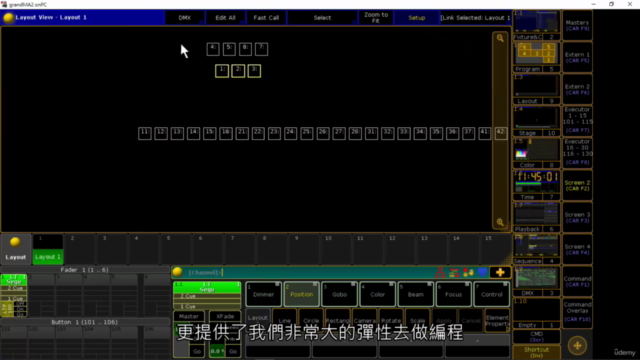
Task: Click the yellow ball icon in Layout View title
Action: point(8,18)
